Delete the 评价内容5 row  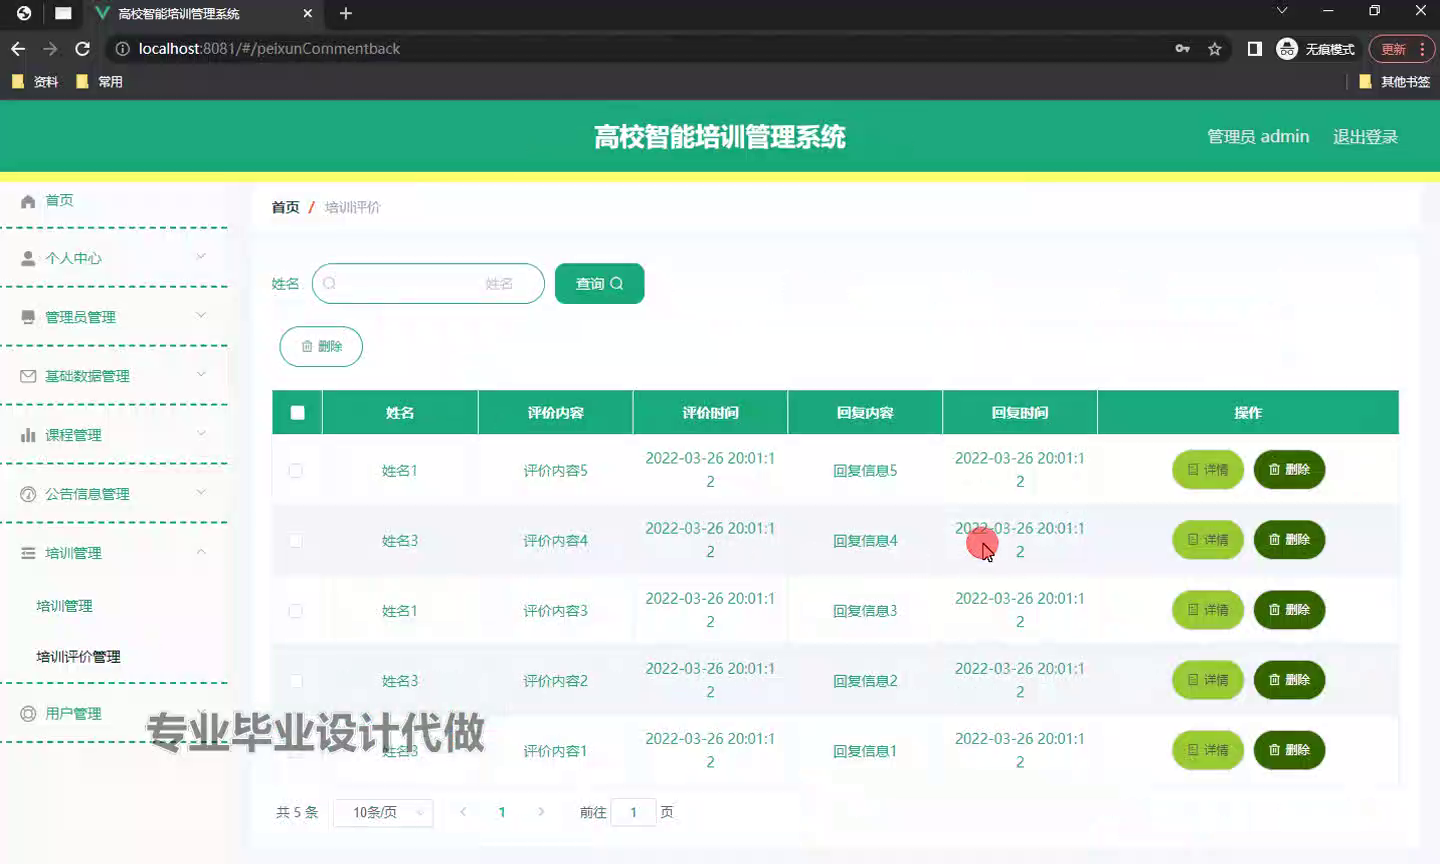pyautogui.click(x=1290, y=470)
